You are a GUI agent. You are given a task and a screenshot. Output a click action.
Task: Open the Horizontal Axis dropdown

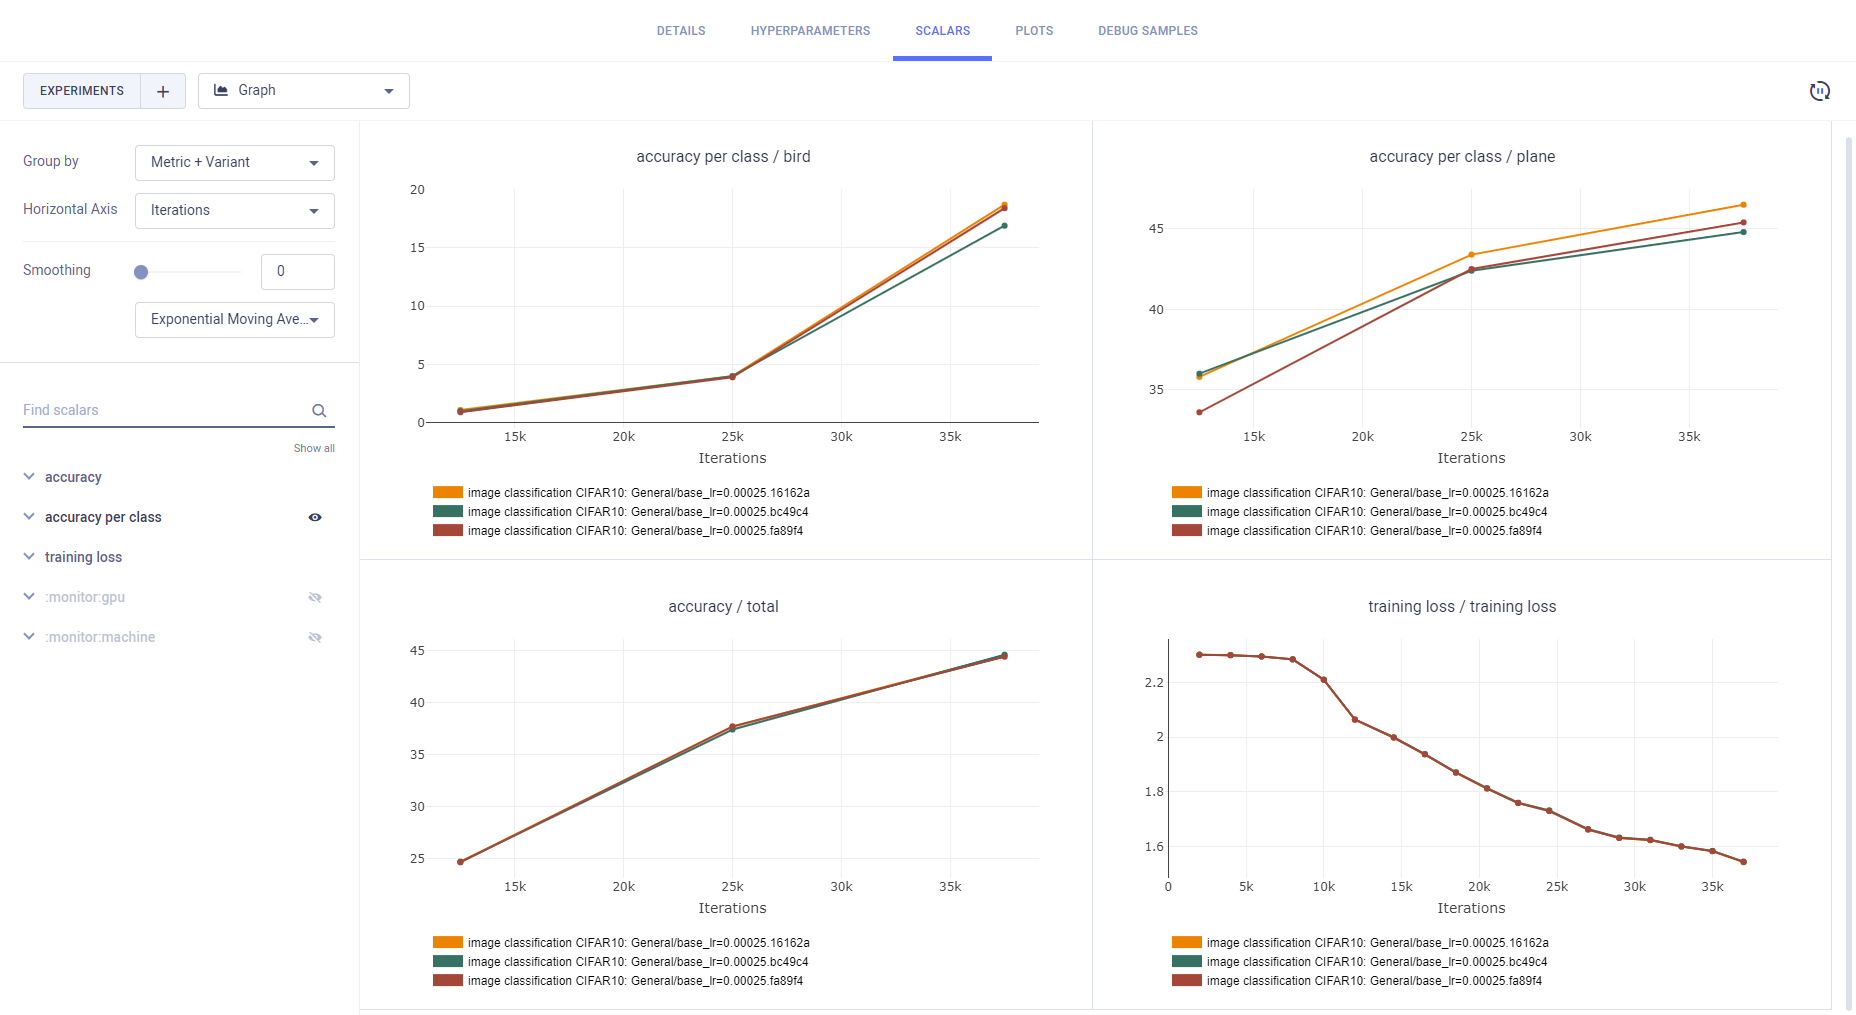[234, 210]
